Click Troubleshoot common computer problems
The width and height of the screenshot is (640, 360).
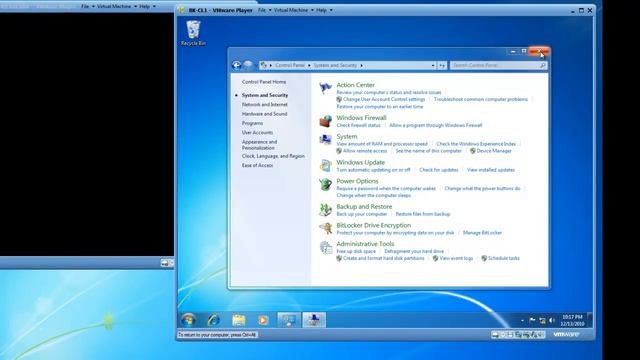[481, 99]
